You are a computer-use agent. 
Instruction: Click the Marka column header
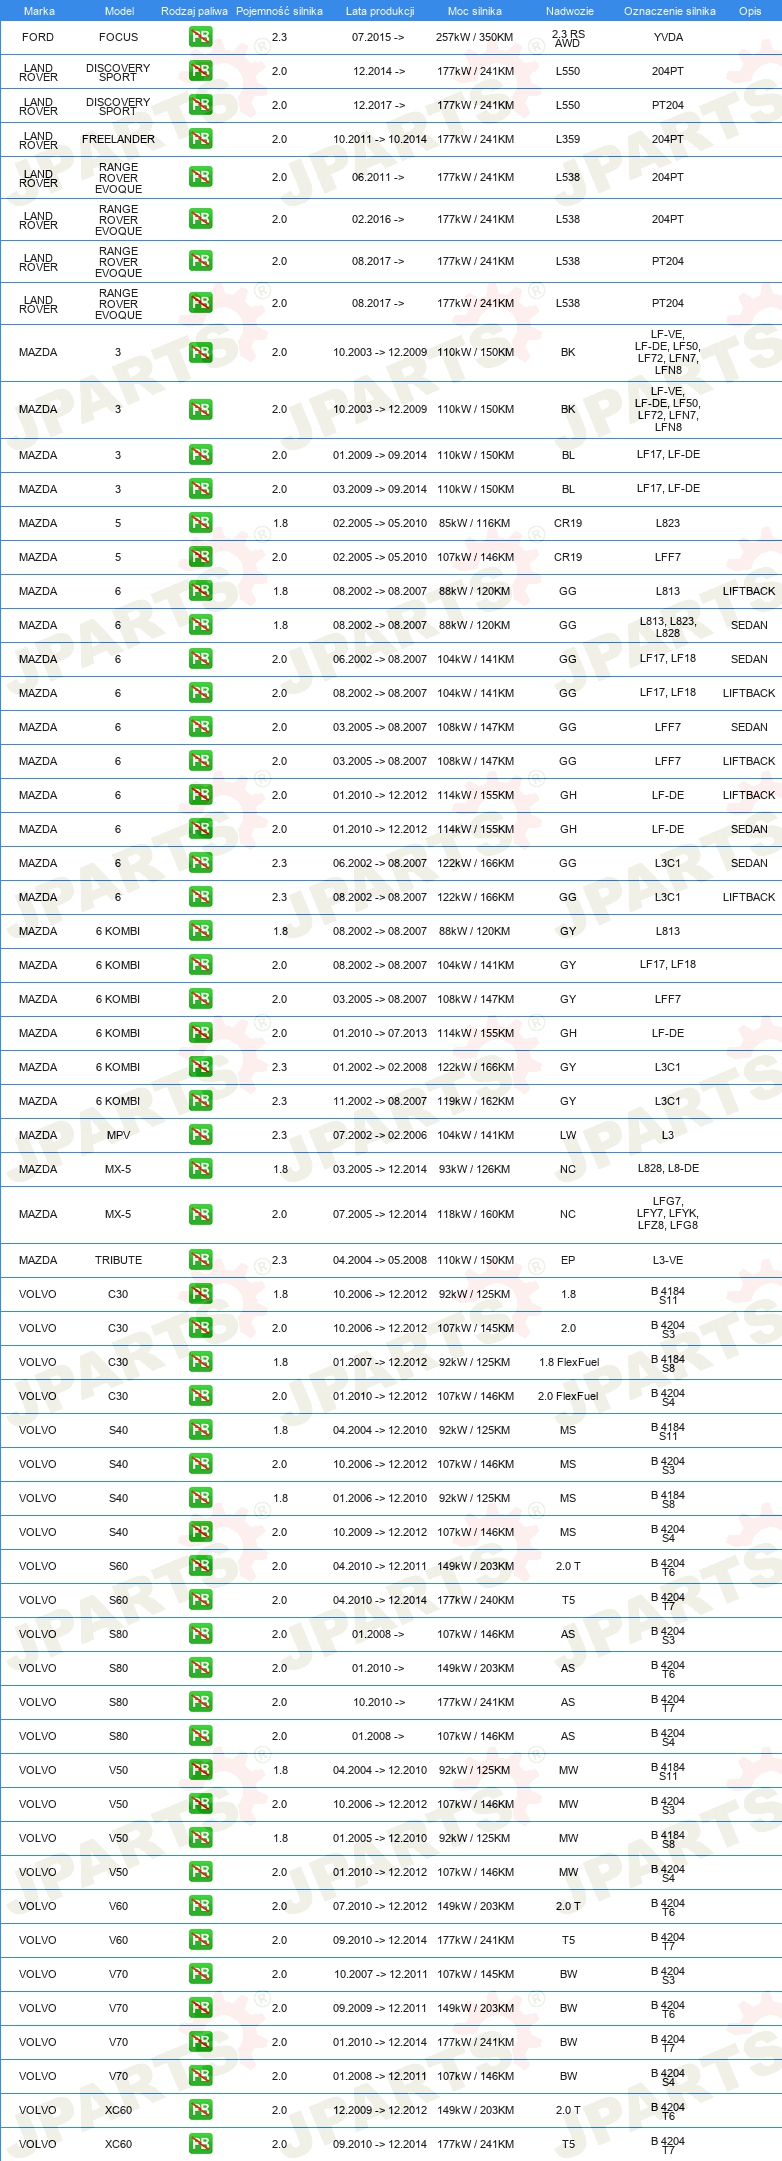tap(39, 11)
